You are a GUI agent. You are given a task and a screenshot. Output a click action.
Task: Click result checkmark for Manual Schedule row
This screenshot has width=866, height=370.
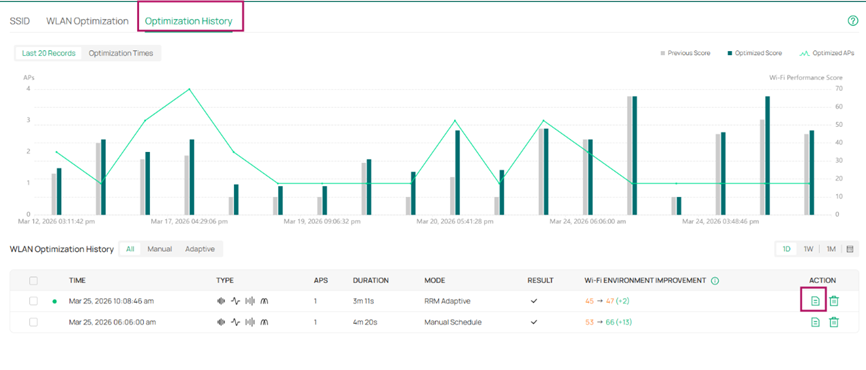click(534, 322)
